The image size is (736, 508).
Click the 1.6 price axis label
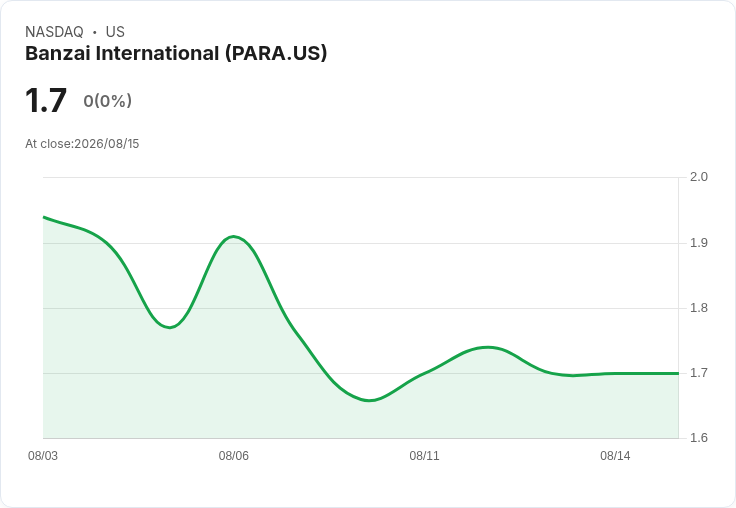pyautogui.click(x=698, y=438)
